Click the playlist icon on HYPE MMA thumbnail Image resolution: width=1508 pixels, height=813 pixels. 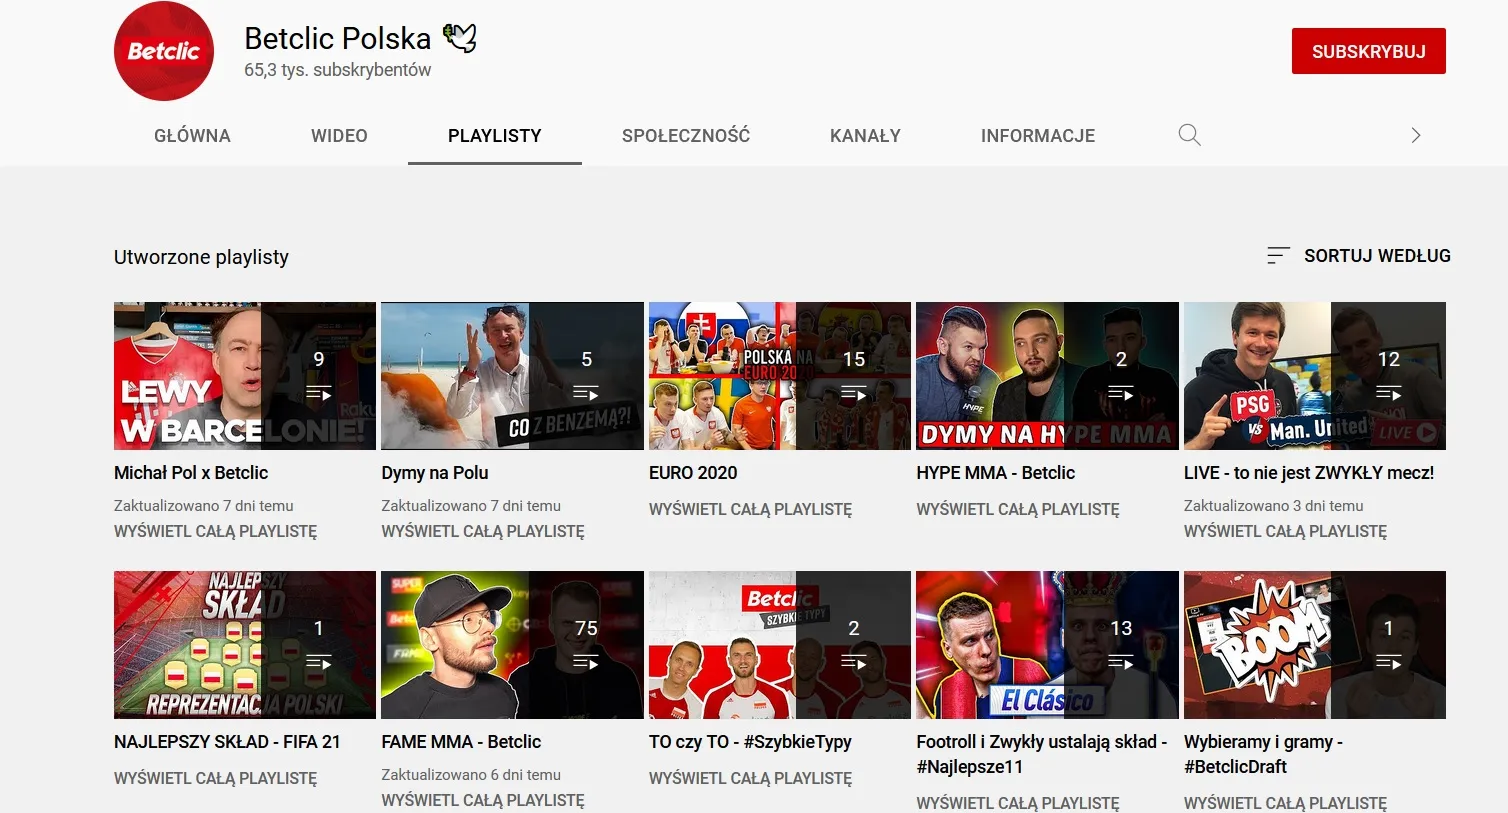coord(1121,393)
